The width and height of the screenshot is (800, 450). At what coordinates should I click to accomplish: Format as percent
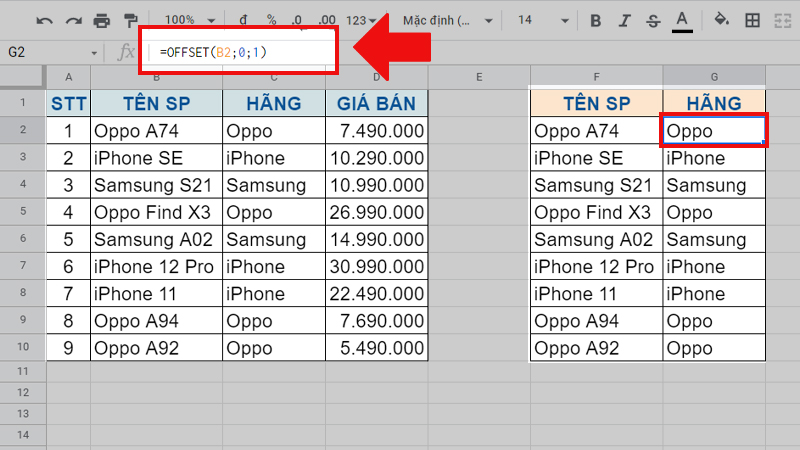click(271, 20)
